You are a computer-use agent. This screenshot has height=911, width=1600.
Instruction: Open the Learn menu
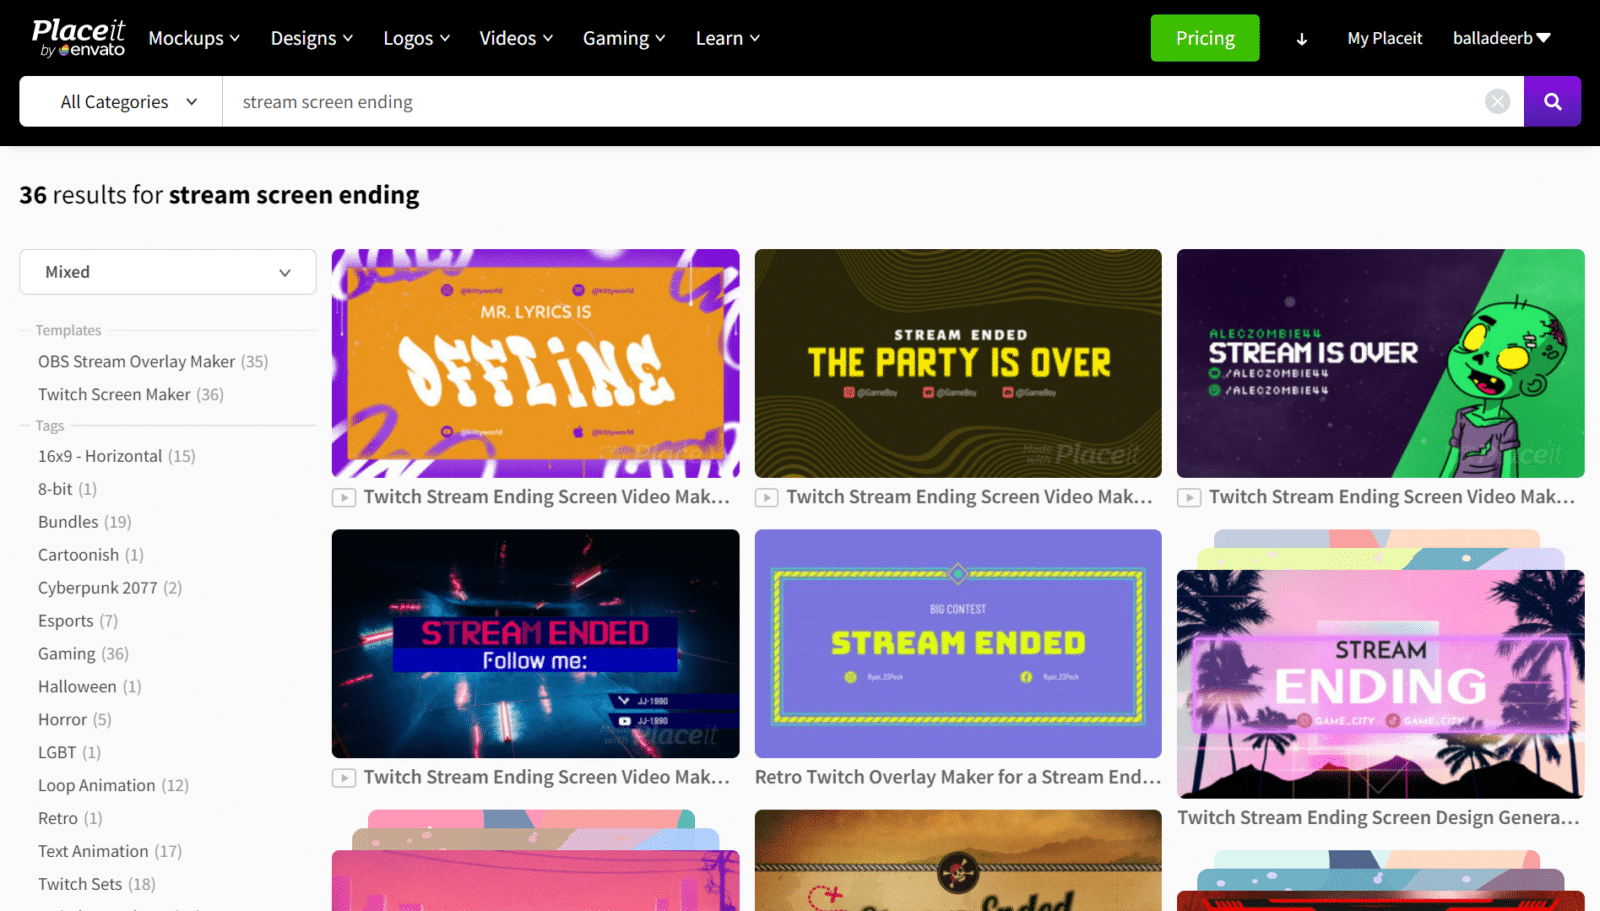728,38
